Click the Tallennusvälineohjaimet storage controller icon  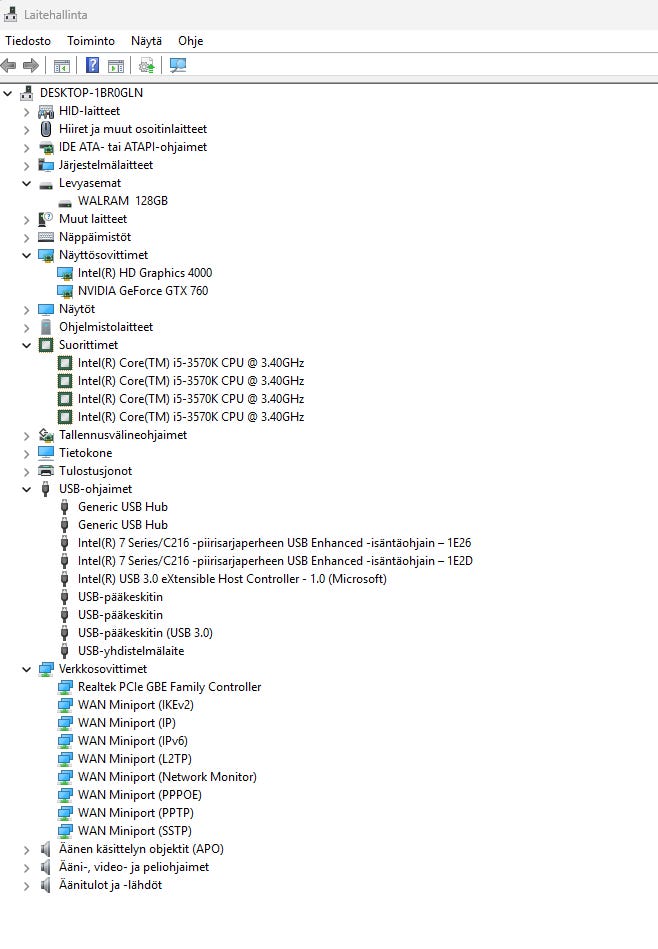click(x=46, y=435)
